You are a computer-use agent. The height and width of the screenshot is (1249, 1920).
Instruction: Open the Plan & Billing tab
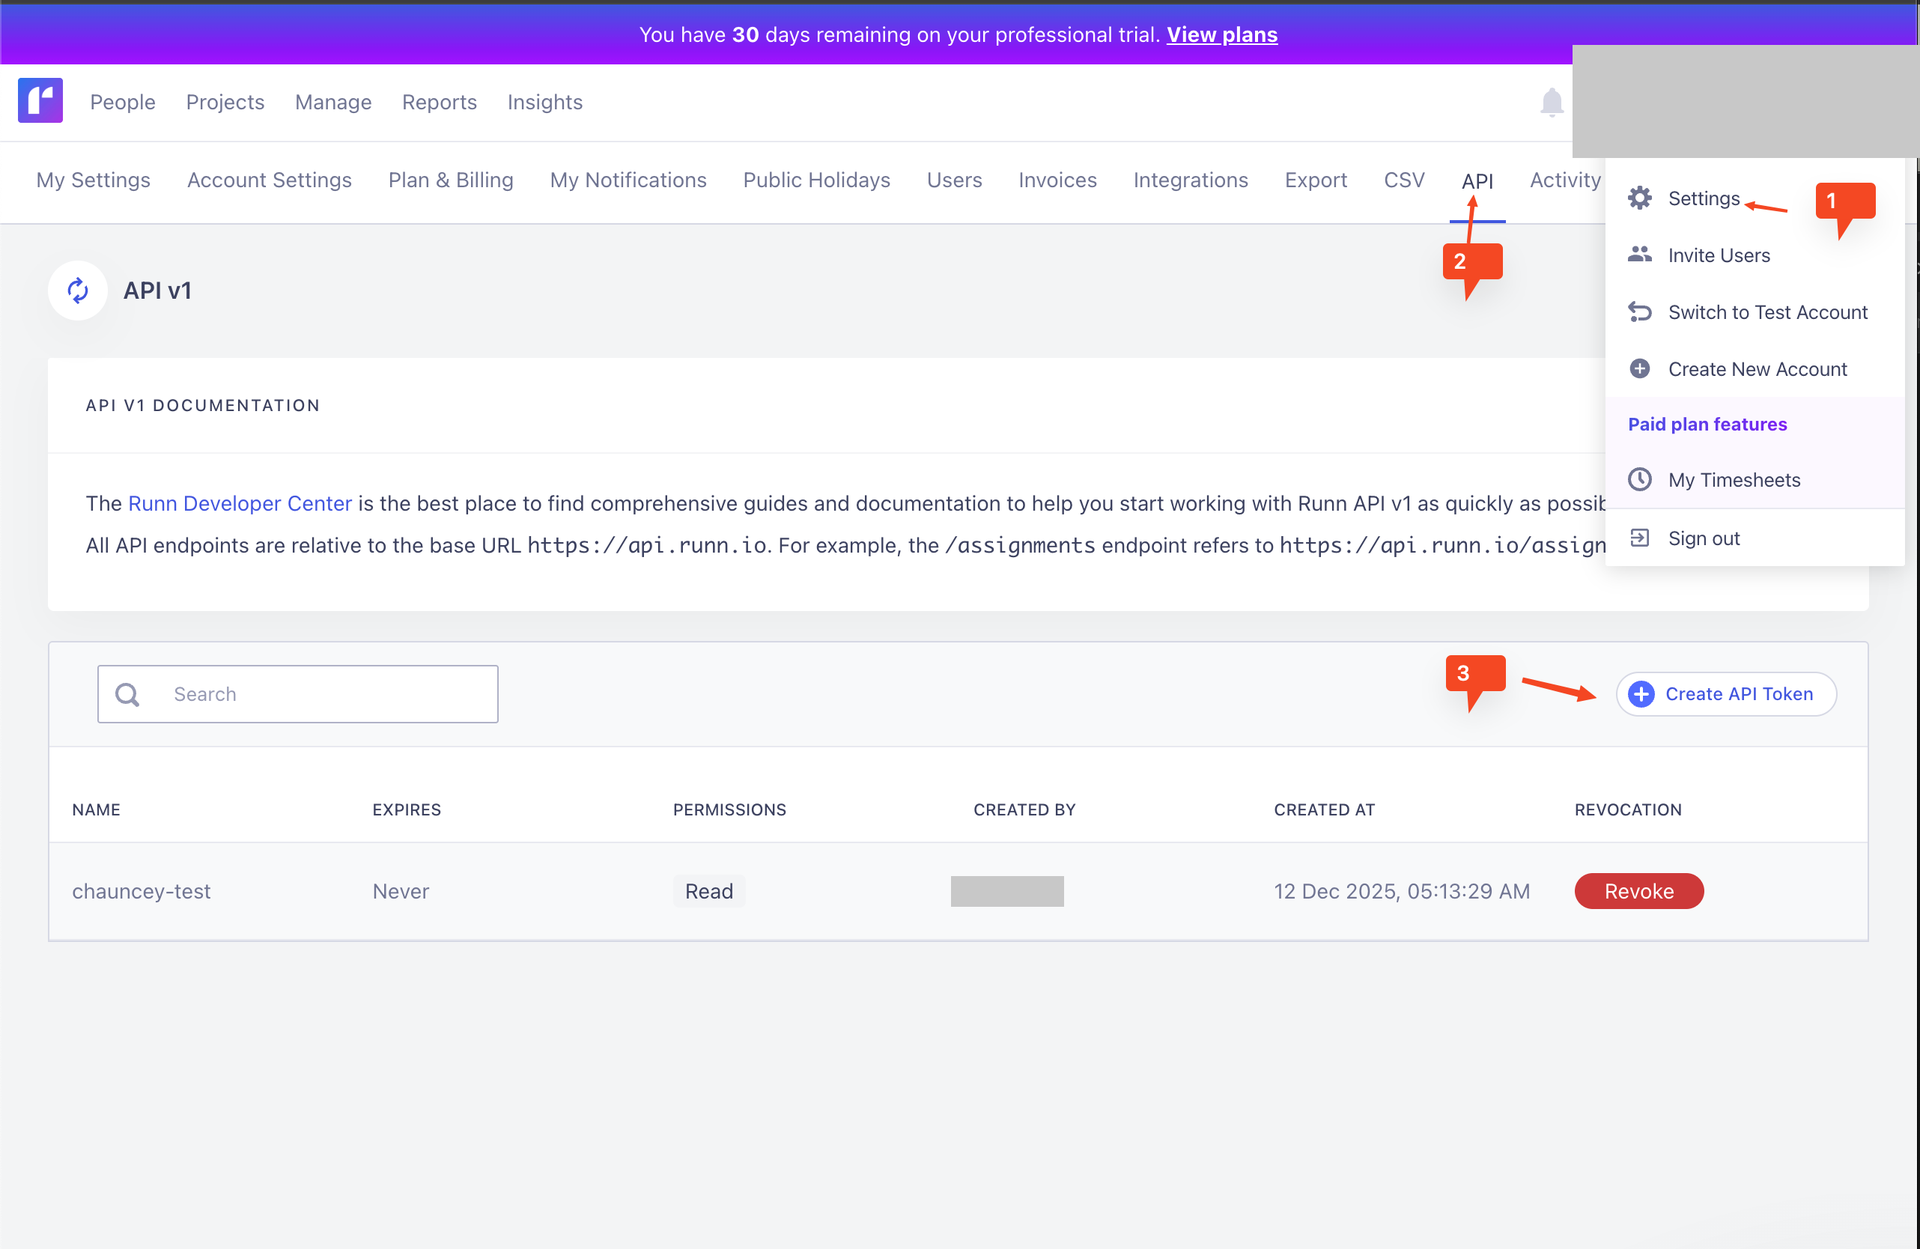tap(451, 180)
